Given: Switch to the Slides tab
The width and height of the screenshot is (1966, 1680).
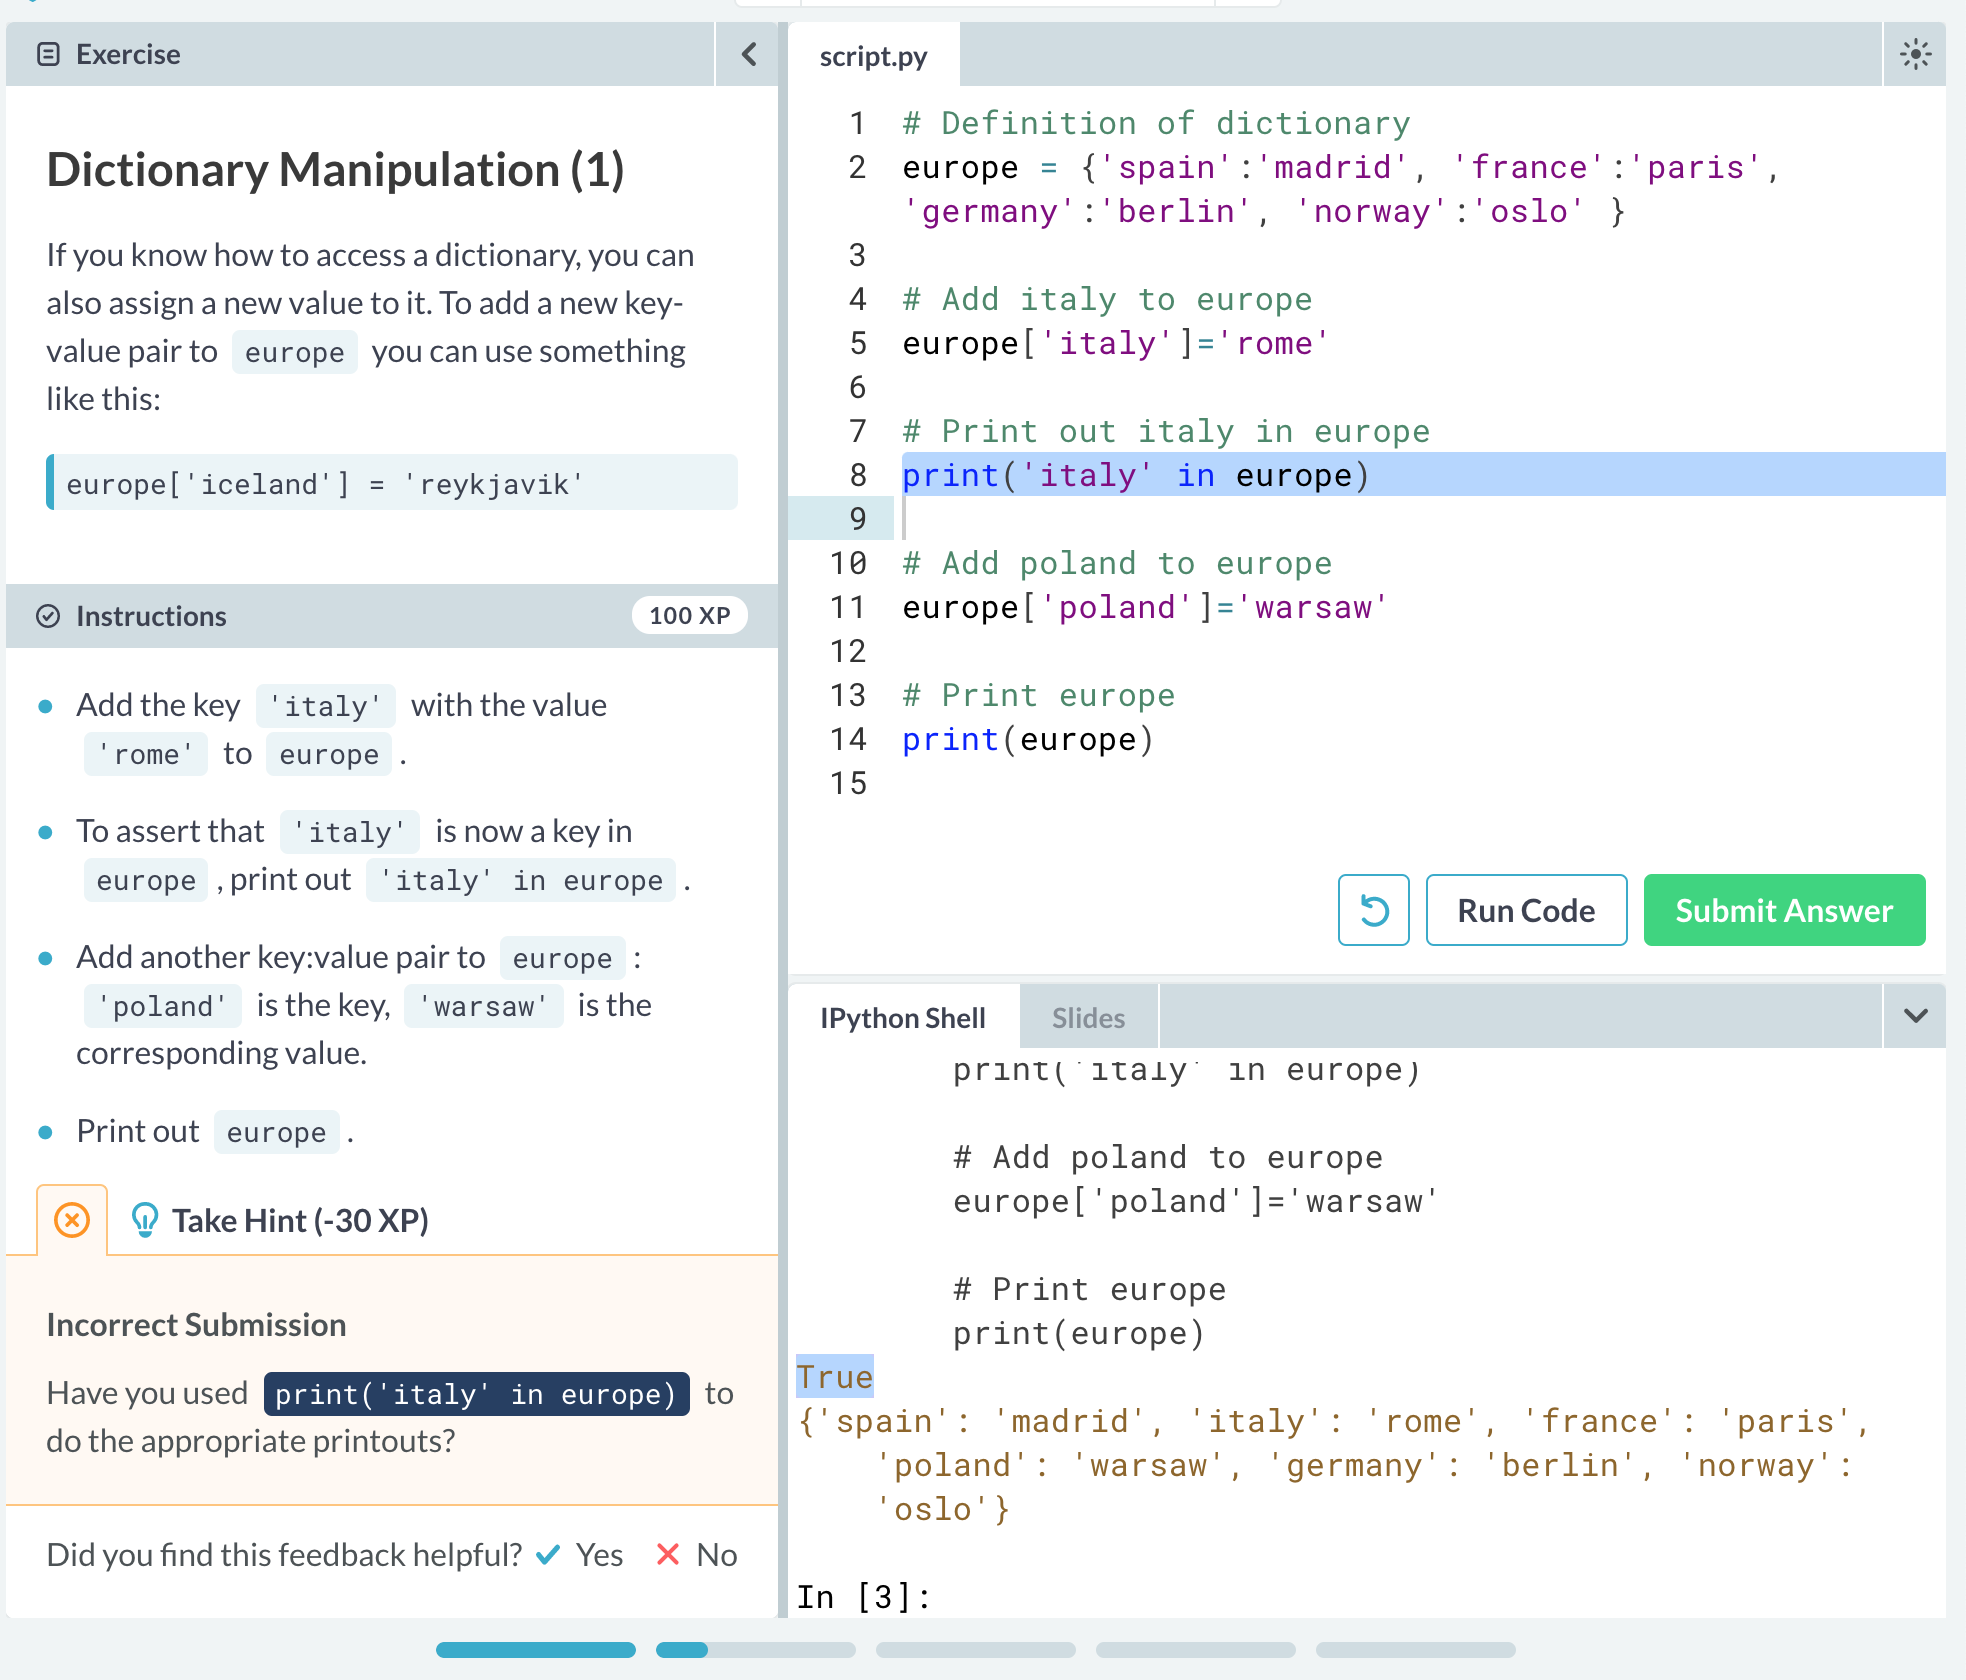Looking at the screenshot, I should click(x=1088, y=1018).
